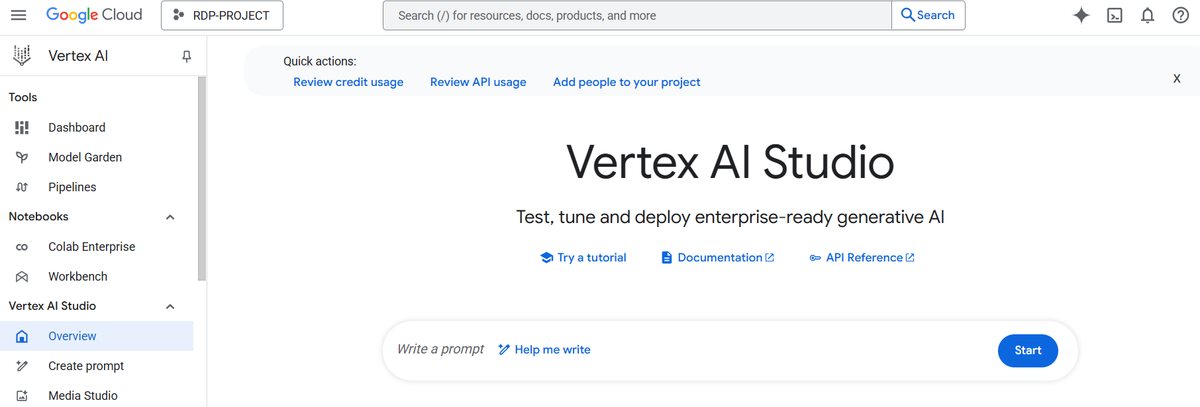Open the notifications bell
1200x407 pixels.
1148,15
